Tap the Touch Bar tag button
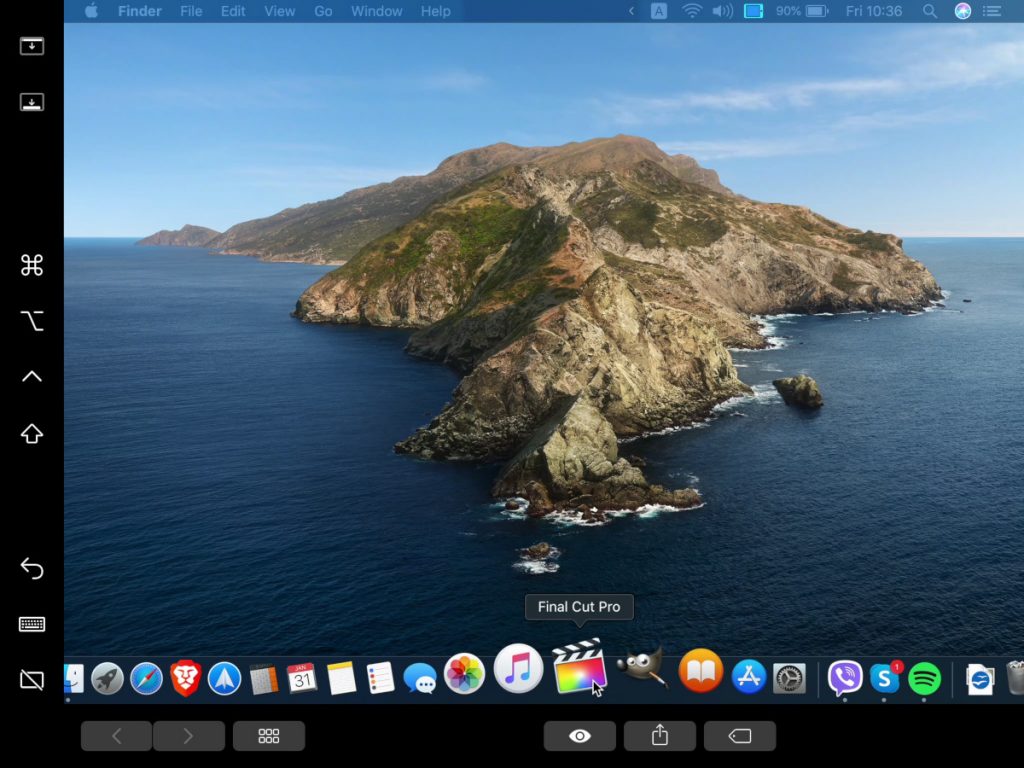1024x768 pixels. coord(740,736)
